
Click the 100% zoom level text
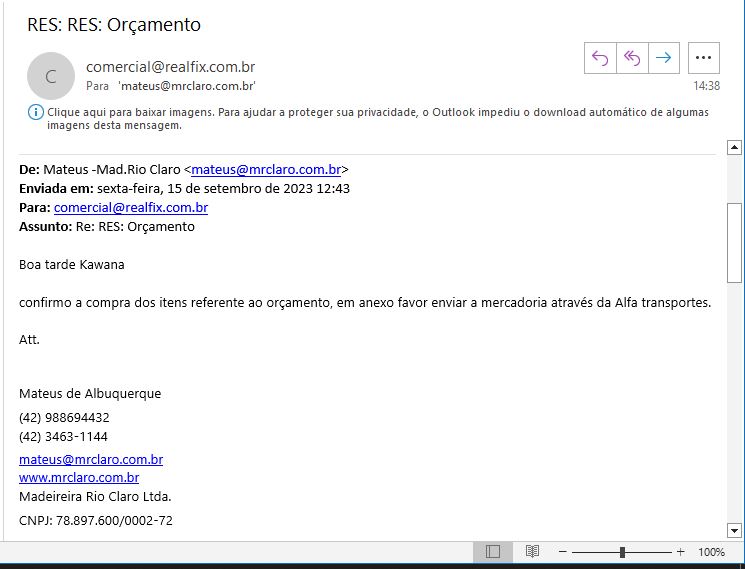(x=711, y=552)
